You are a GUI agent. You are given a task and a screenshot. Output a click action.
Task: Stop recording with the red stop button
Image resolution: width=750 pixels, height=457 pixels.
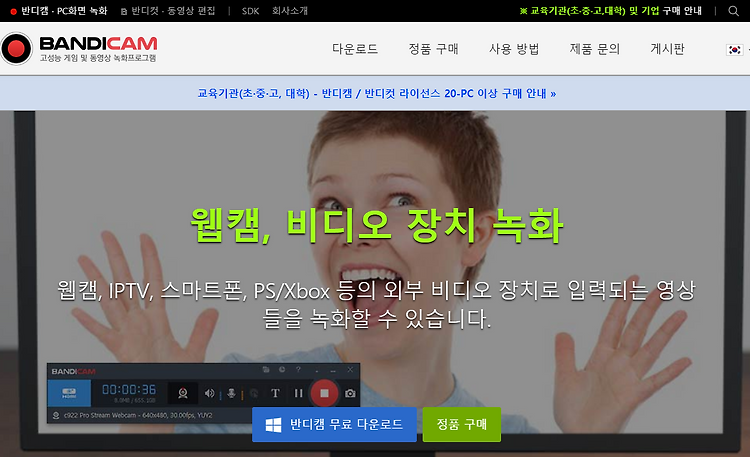pos(324,393)
